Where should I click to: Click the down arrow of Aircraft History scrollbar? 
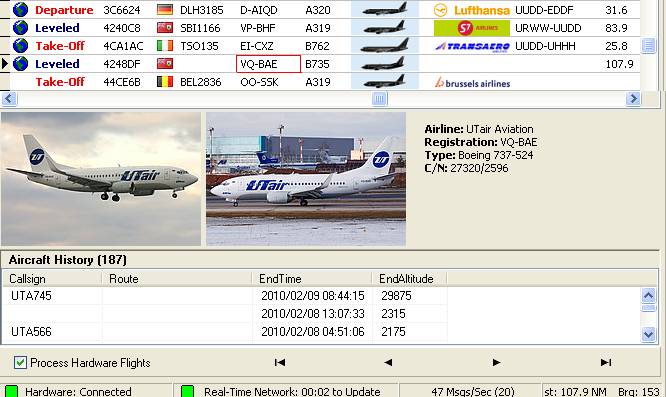pyautogui.click(x=648, y=335)
